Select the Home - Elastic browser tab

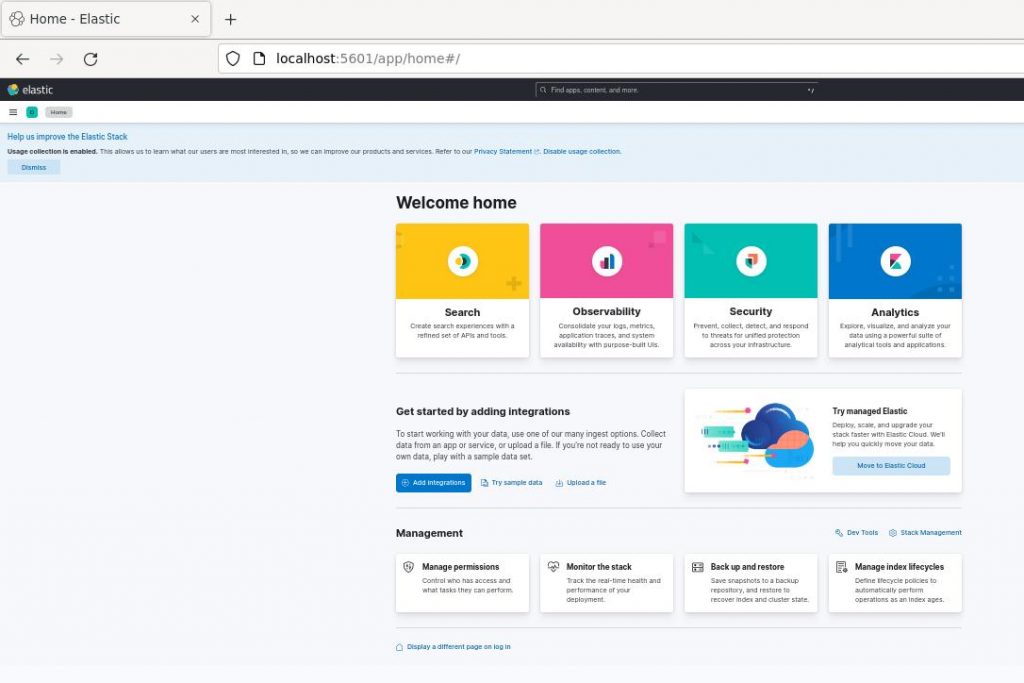click(106, 19)
